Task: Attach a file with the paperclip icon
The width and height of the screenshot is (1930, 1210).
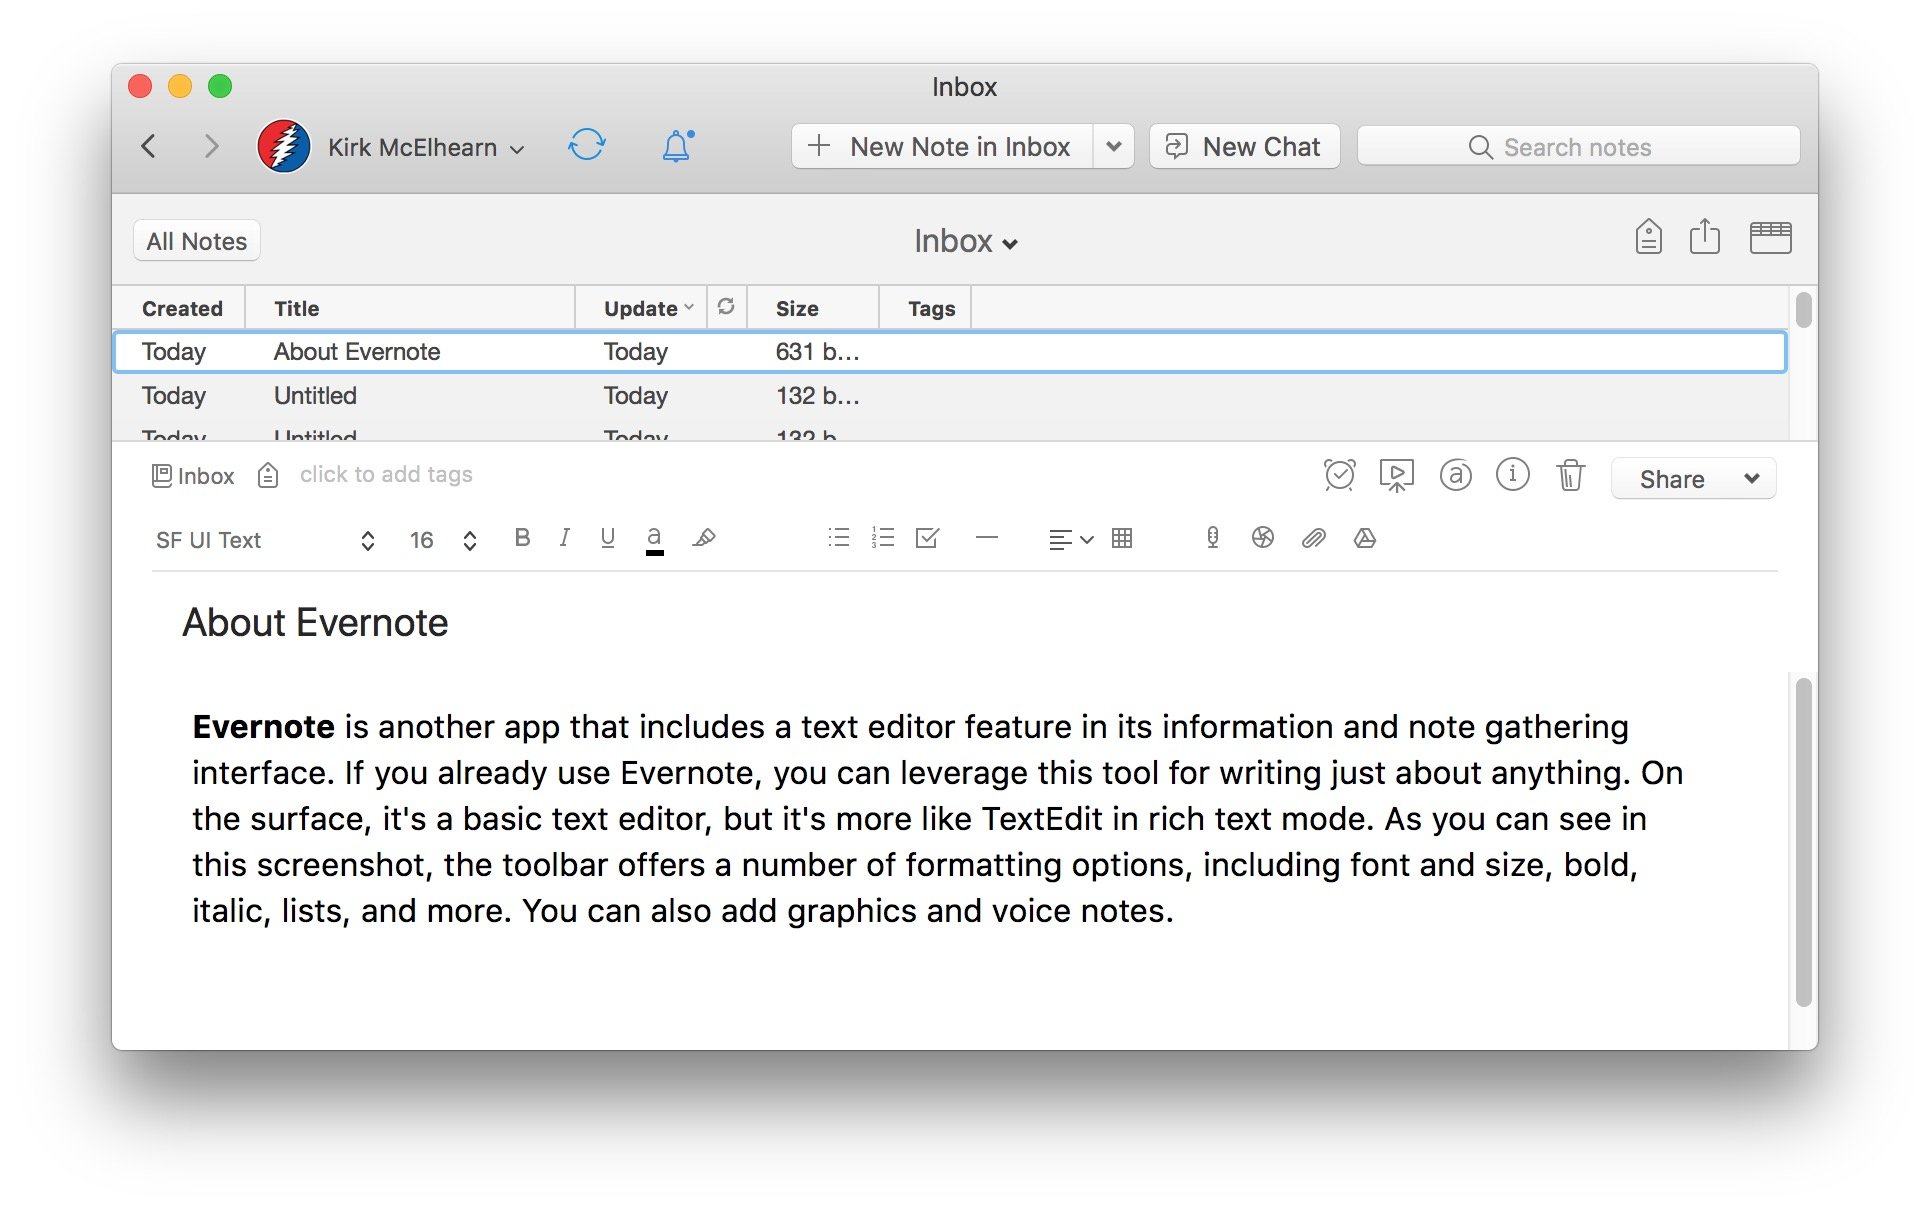Action: (x=1314, y=538)
